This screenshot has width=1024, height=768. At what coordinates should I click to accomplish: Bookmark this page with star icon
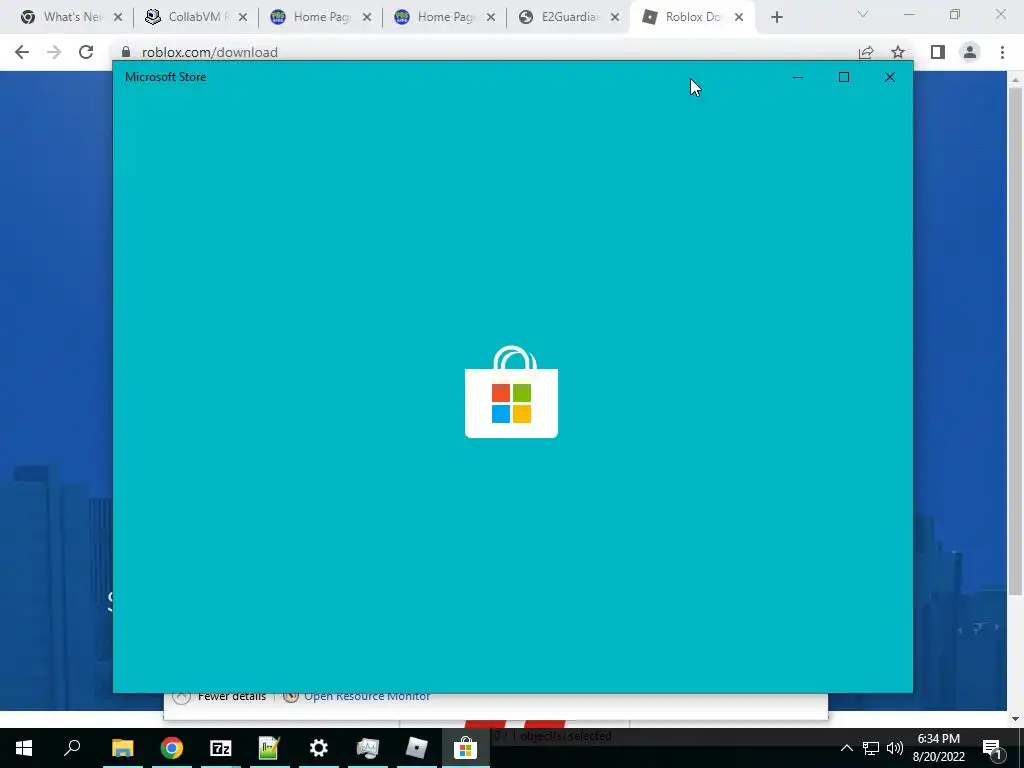[898, 52]
